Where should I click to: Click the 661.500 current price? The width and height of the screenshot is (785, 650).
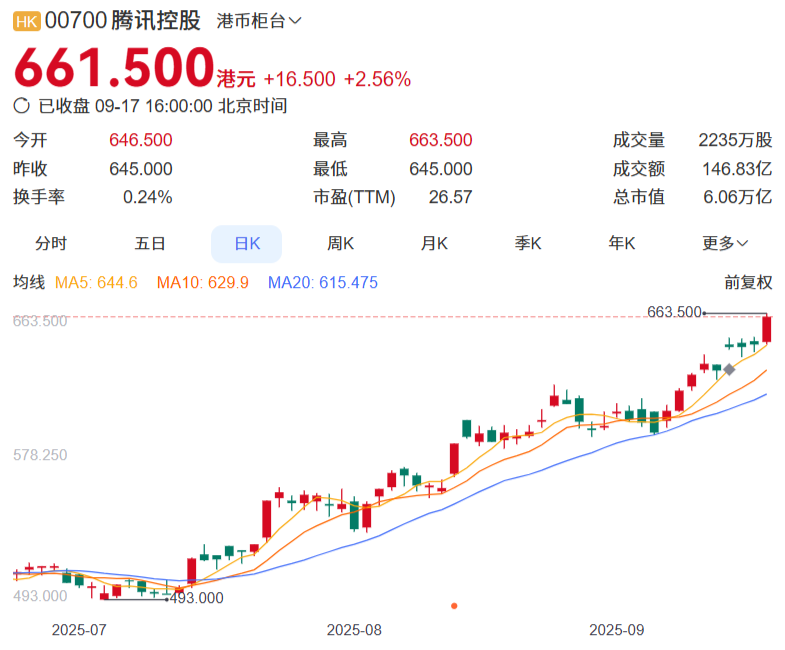[x=114, y=67]
